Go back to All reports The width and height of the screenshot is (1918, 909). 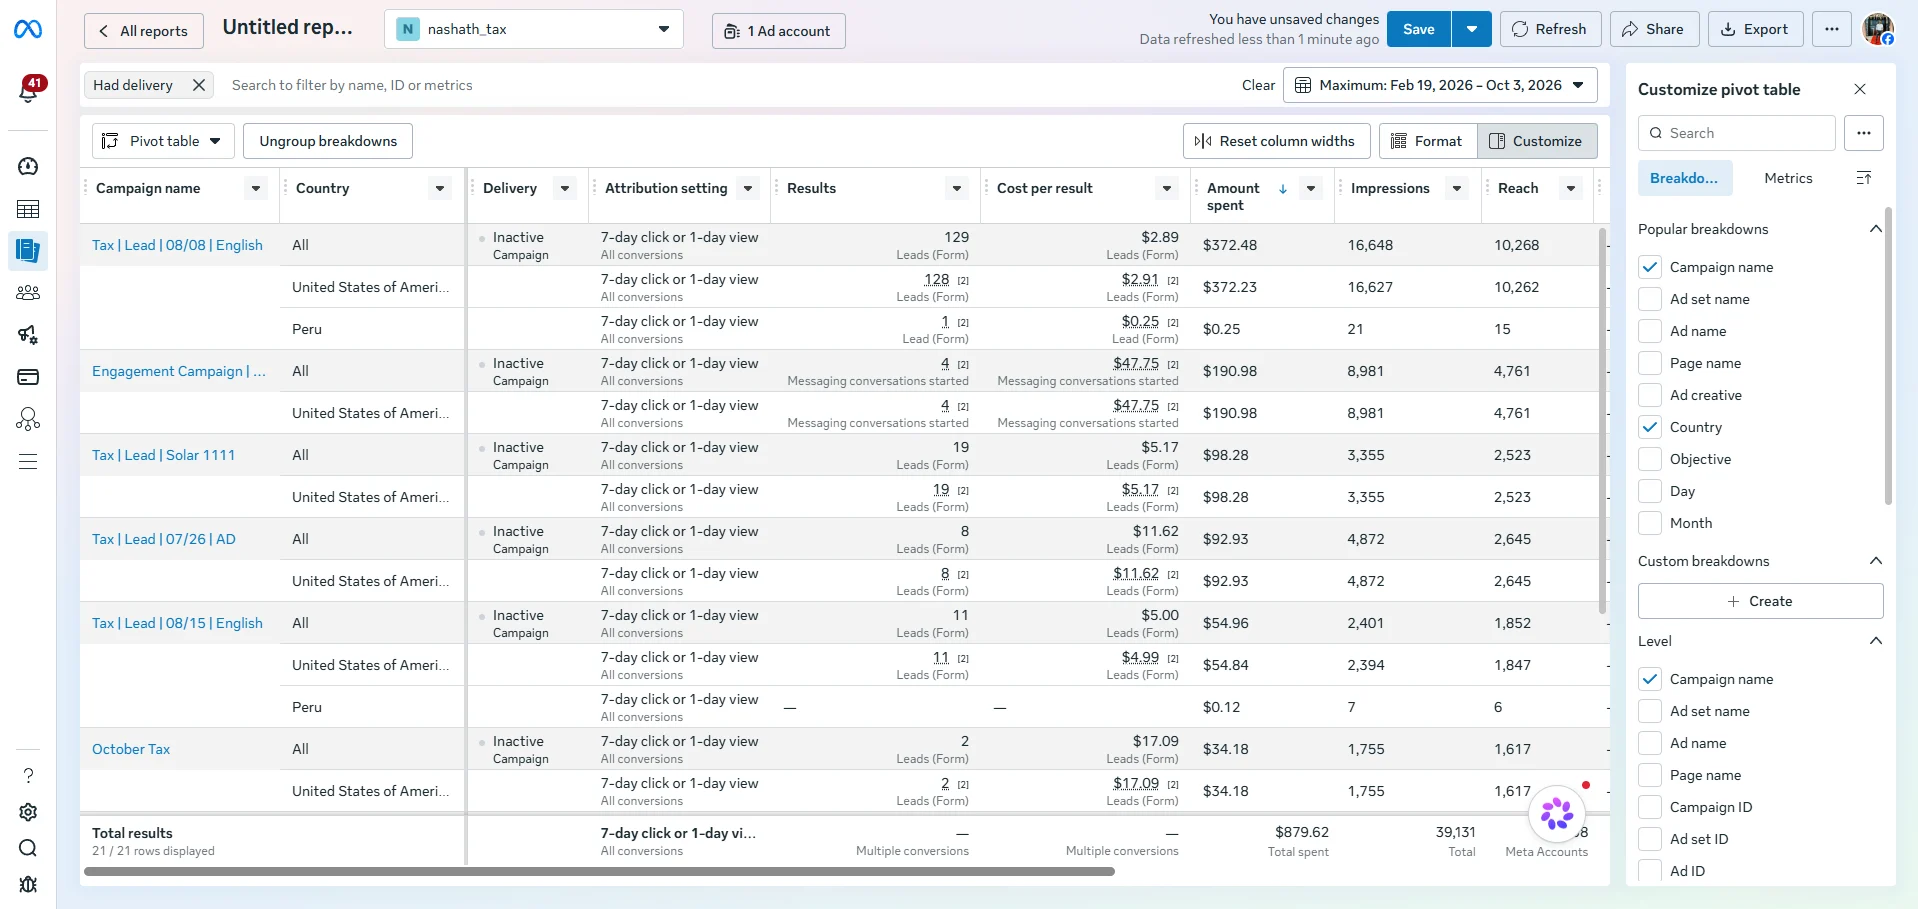pyautogui.click(x=144, y=31)
